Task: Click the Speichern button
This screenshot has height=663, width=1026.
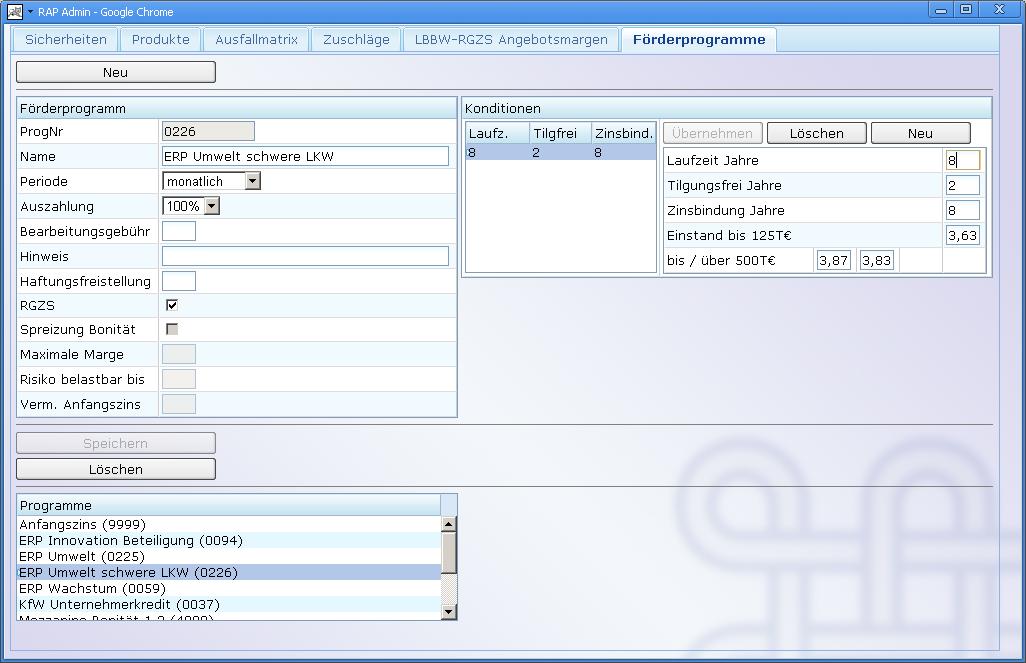Action: 116,443
